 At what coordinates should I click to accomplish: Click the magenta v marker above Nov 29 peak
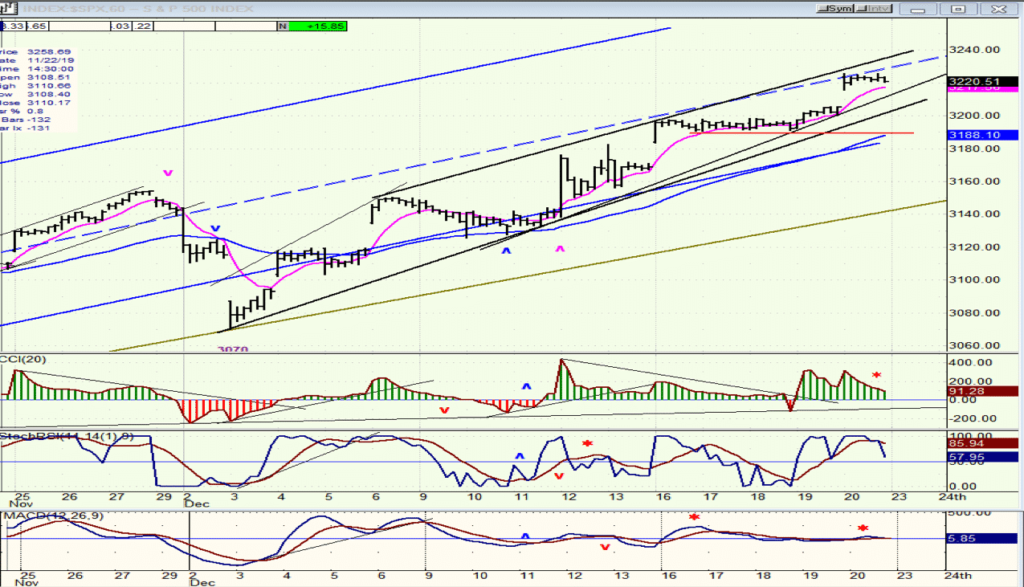(168, 173)
